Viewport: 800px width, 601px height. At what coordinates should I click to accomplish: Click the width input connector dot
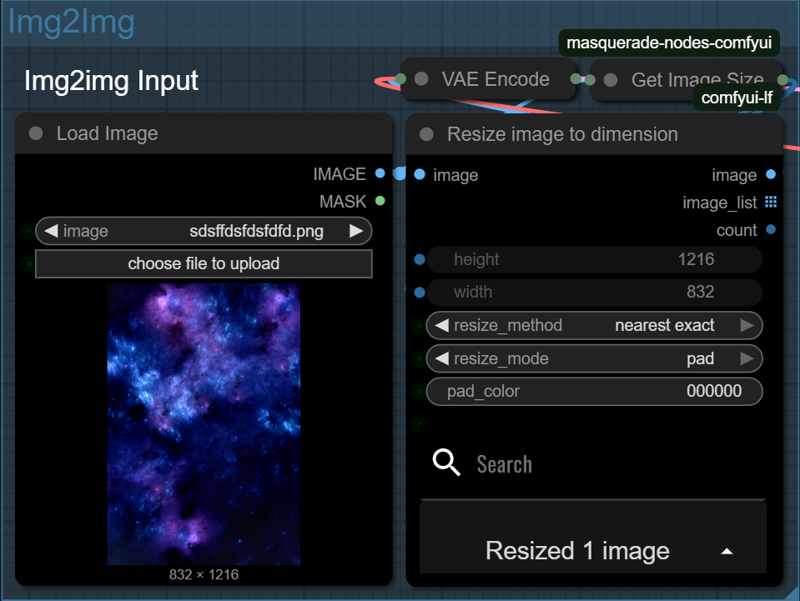click(419, 292)
